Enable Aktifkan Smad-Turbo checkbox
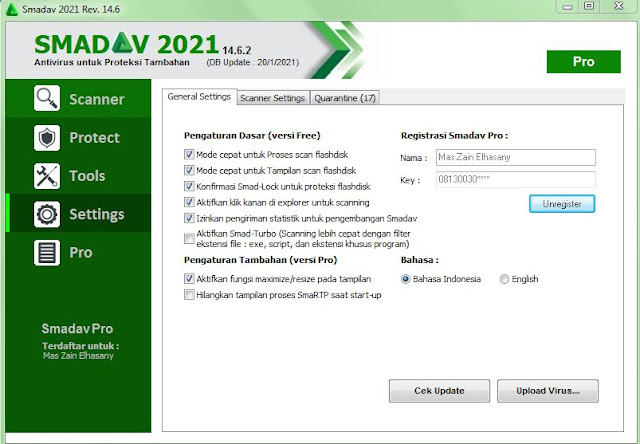 (x=189, y=239)
